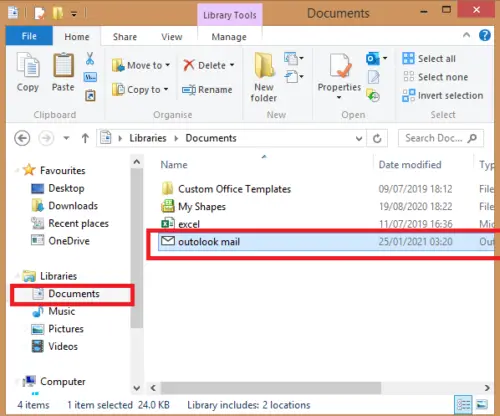Open the Easy access icon menu
Viewport: 500px width, 416px height.
(x=294, y=77)
